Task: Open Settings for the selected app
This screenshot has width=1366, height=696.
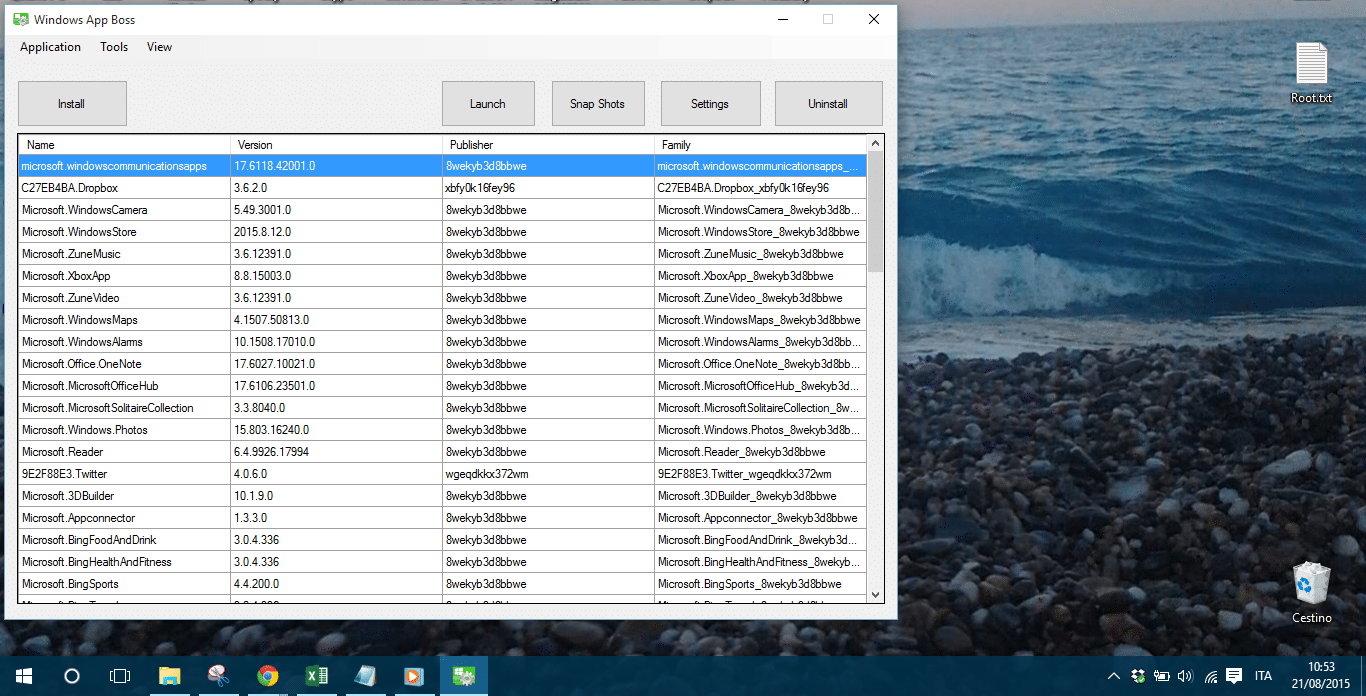Action: [710, 103]
